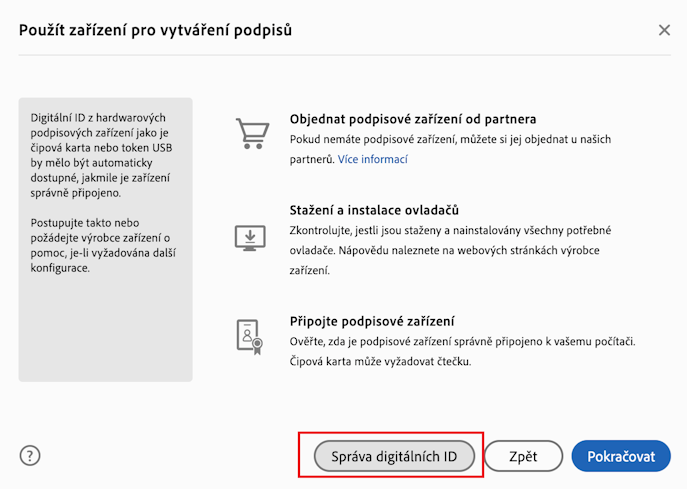Image resolution: width=687 pixels, height=489 pixels.
Task: Continue with the "Pokračovat" button
Action: pyautogui.click(x=620, y=456)
